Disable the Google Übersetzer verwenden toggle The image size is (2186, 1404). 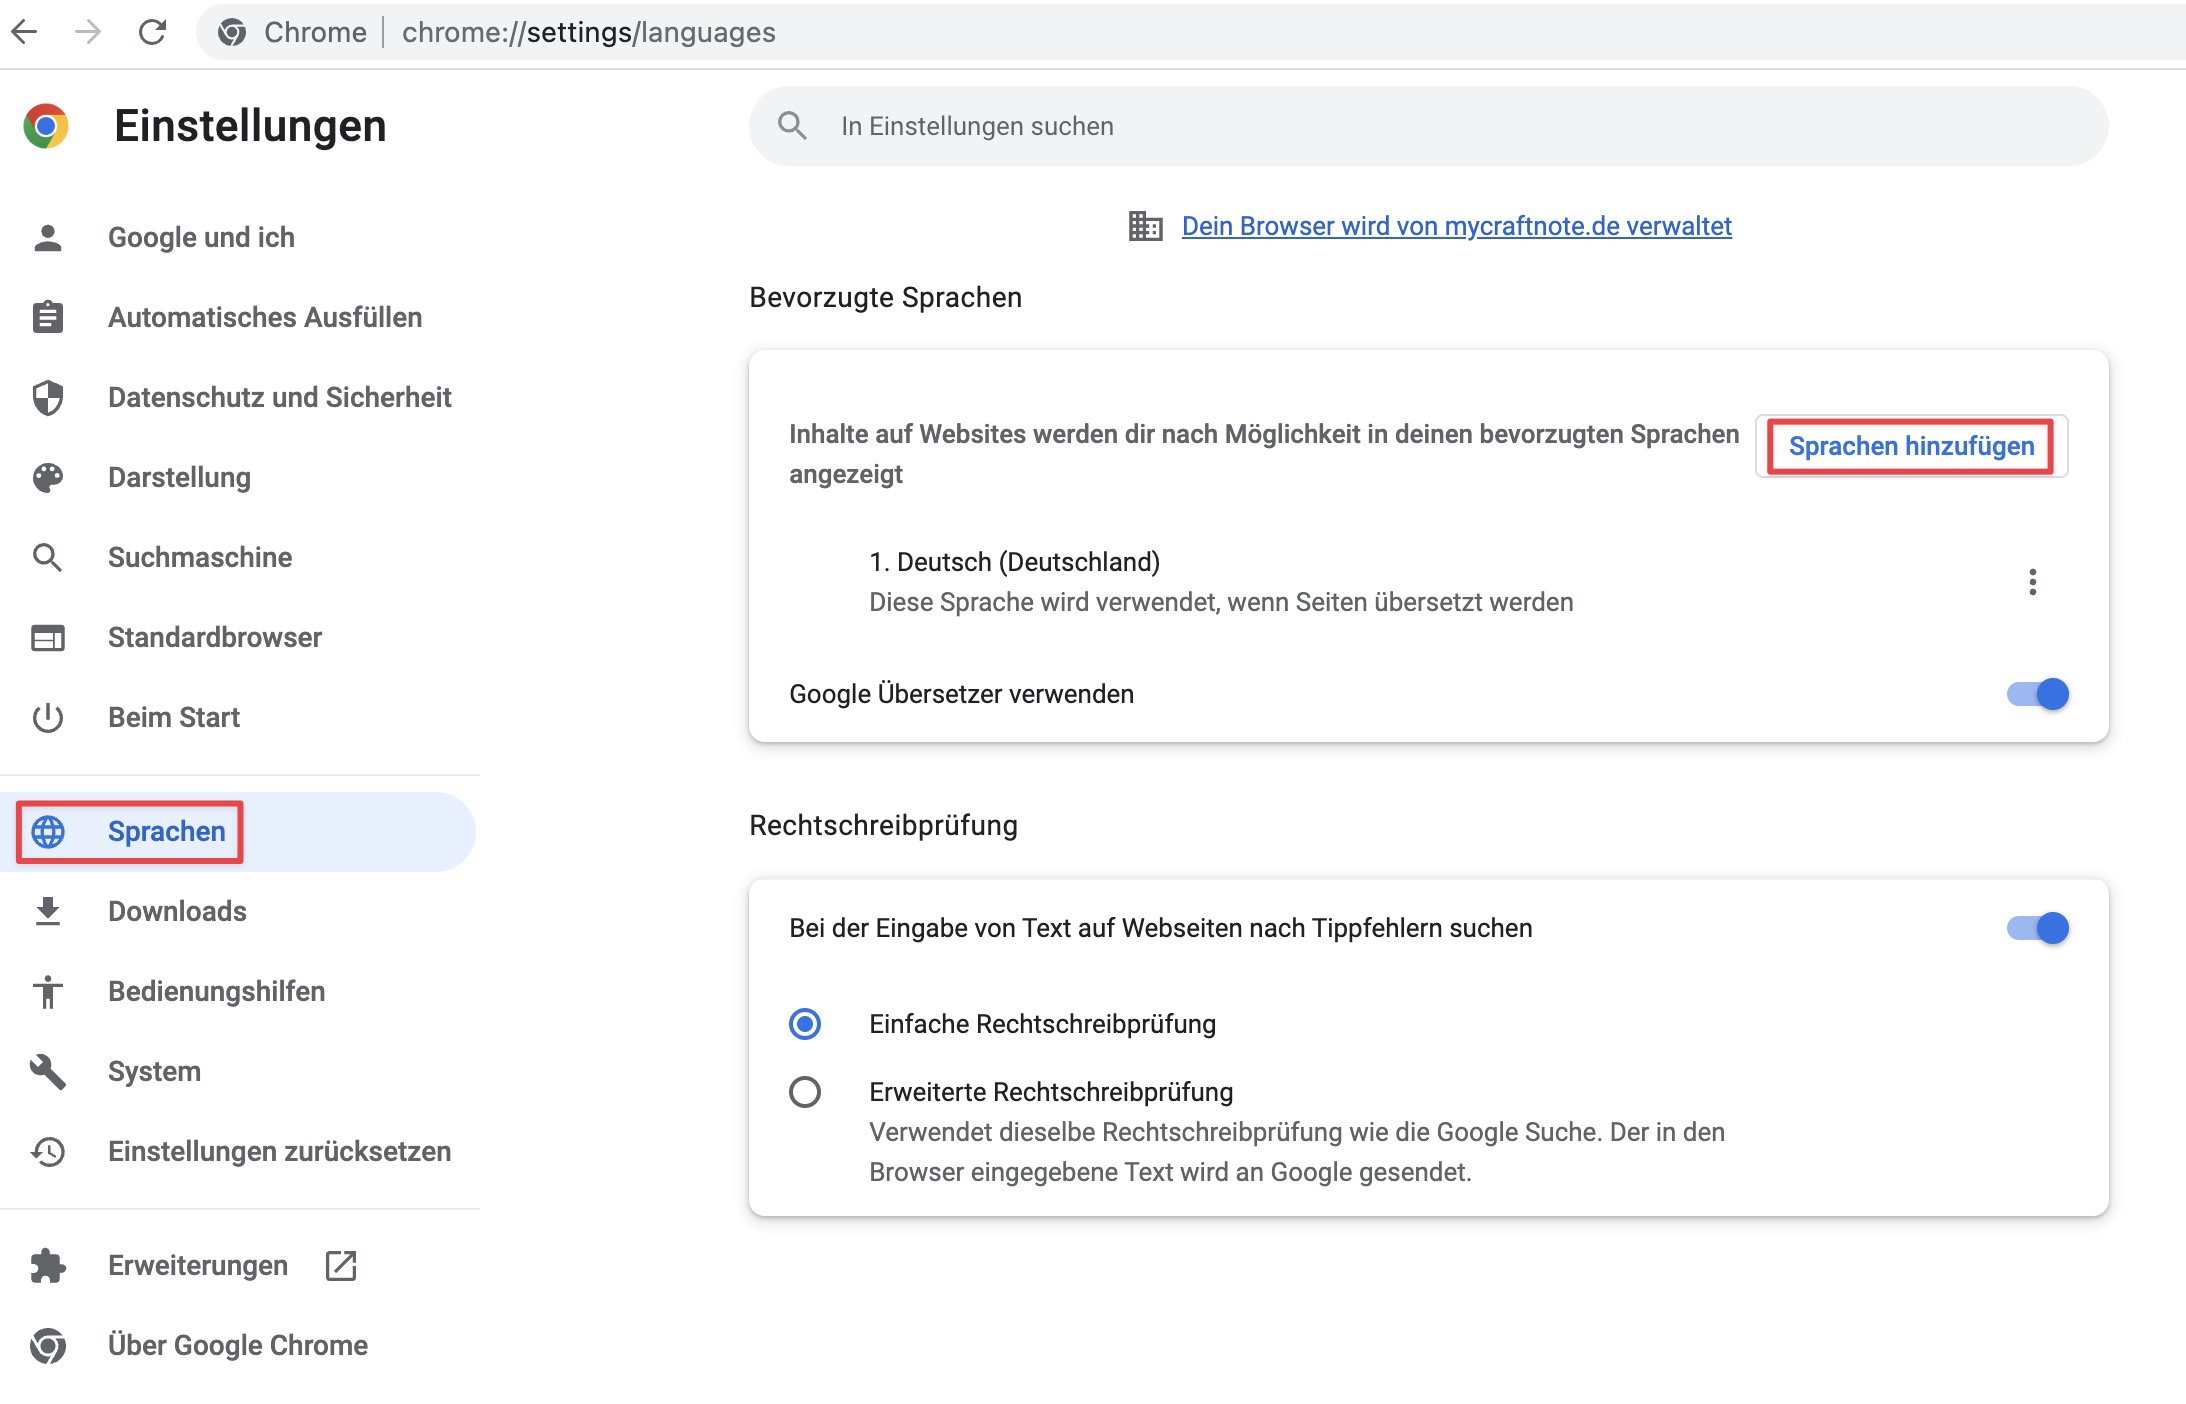point(2037,694)
